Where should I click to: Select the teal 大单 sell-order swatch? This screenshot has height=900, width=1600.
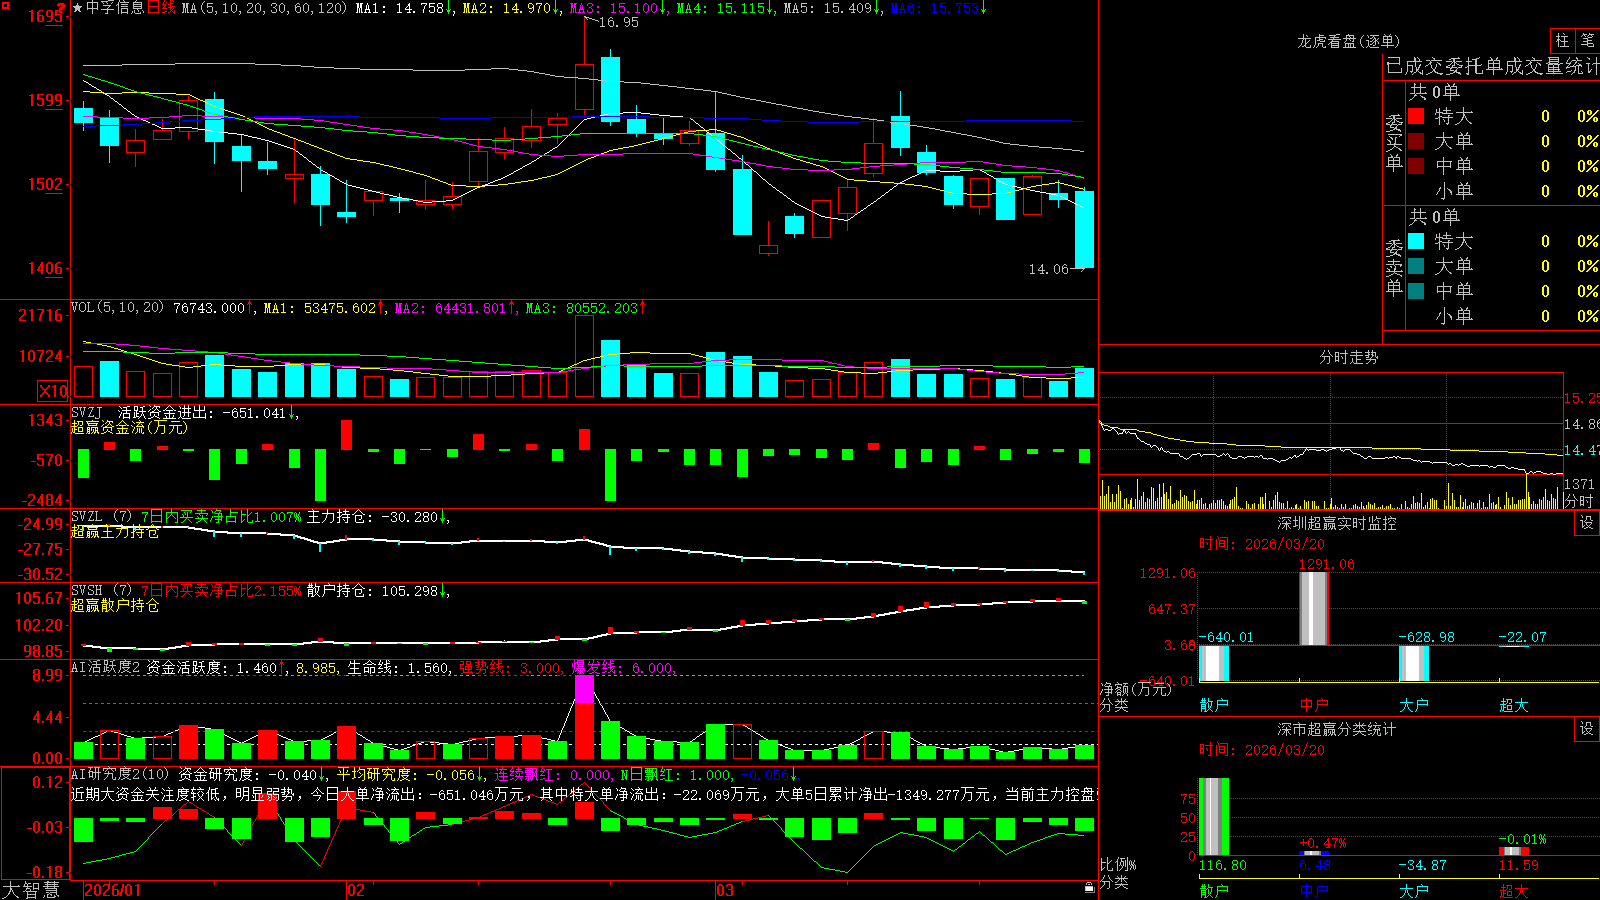tap(1416, 266)
